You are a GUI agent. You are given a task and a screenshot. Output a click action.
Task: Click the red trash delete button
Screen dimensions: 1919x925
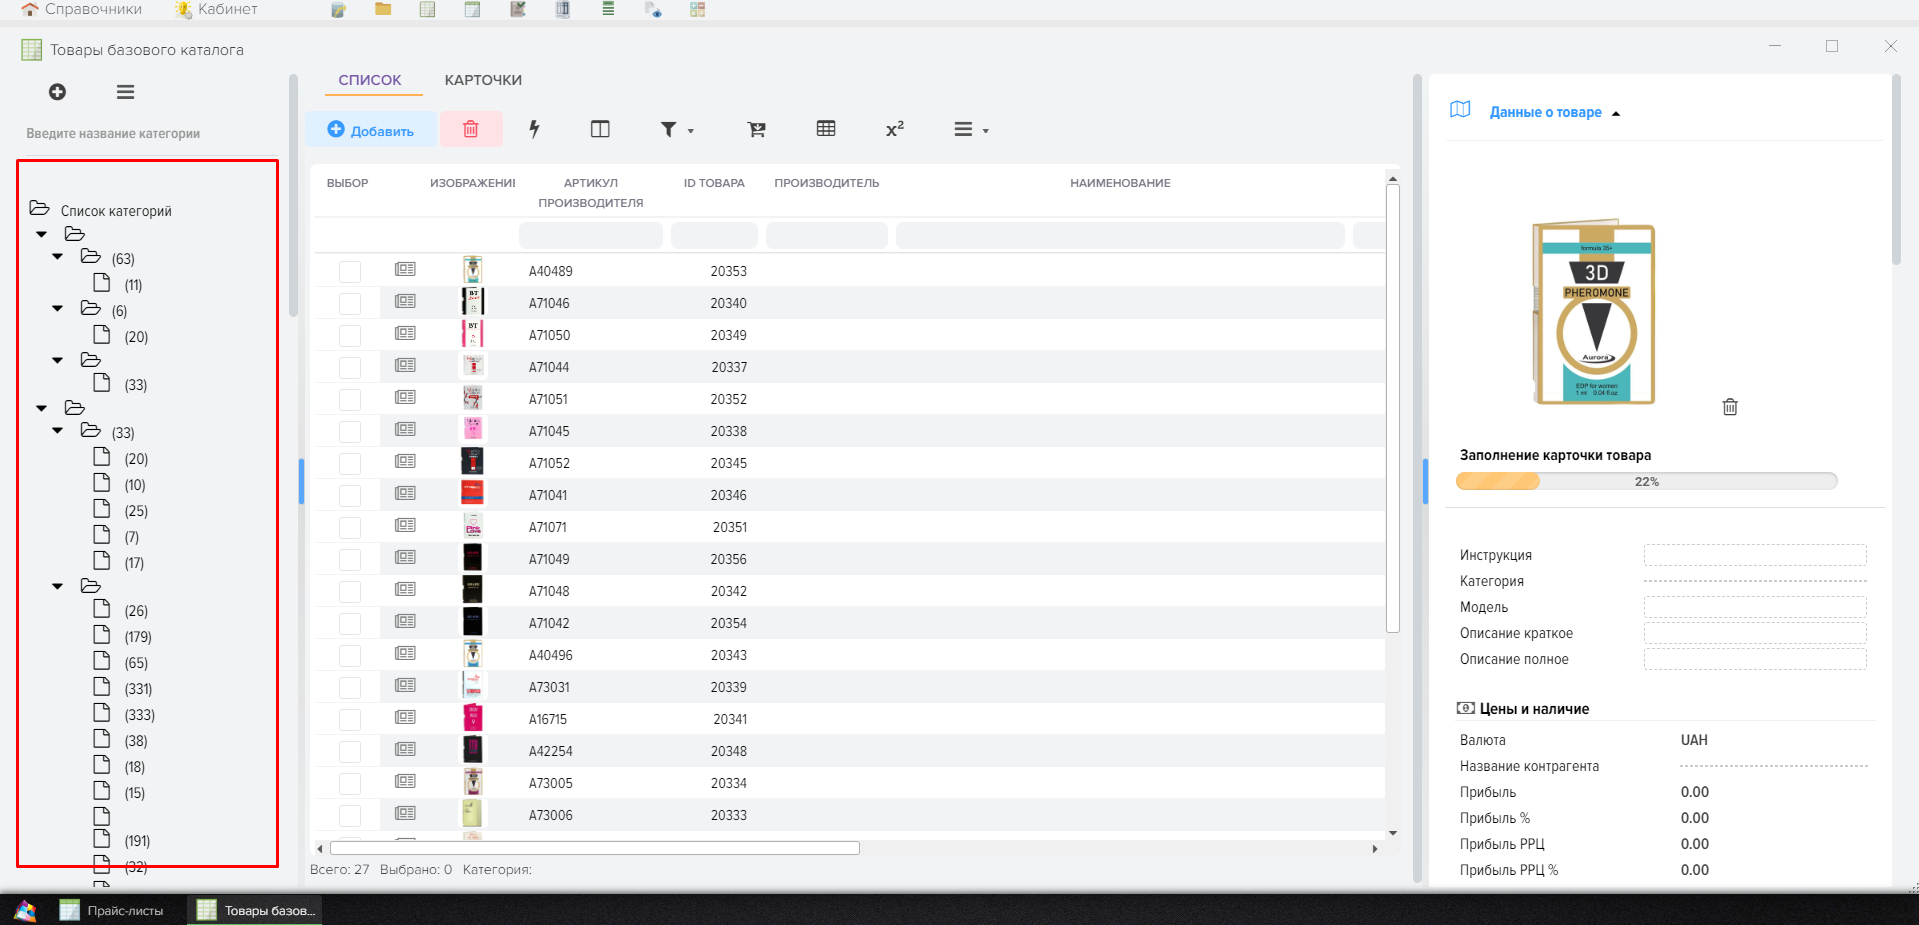[x=471, y=129]
